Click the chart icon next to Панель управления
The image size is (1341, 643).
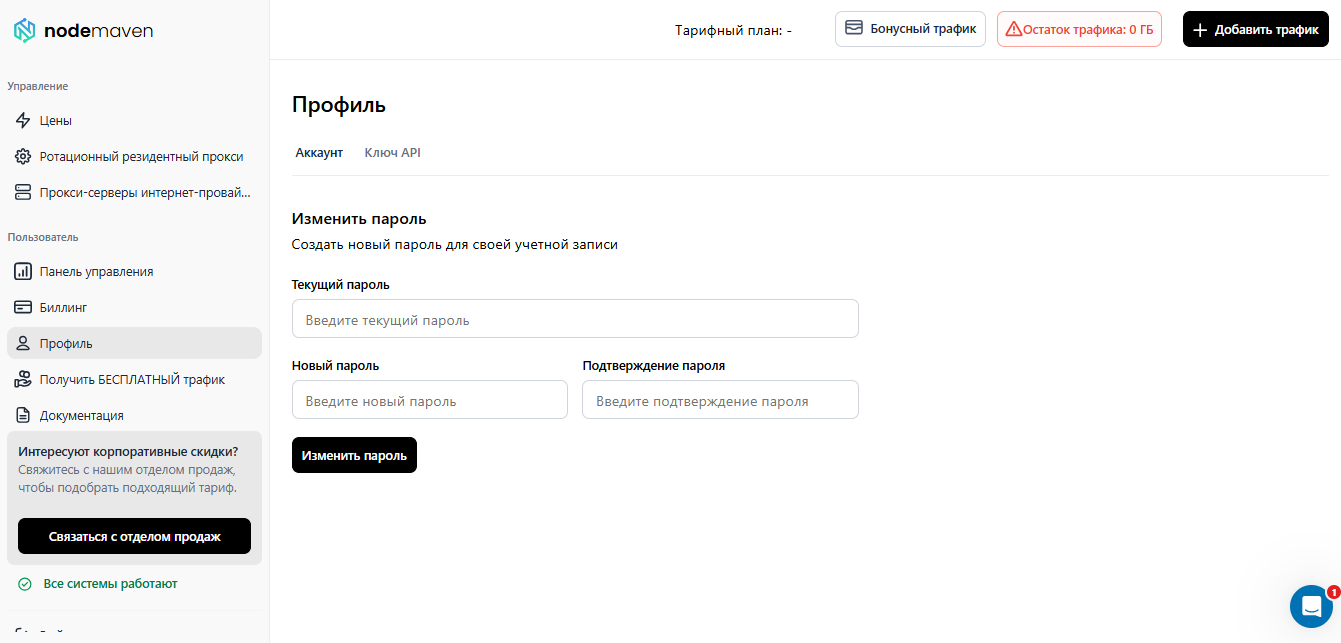point(23,272)
